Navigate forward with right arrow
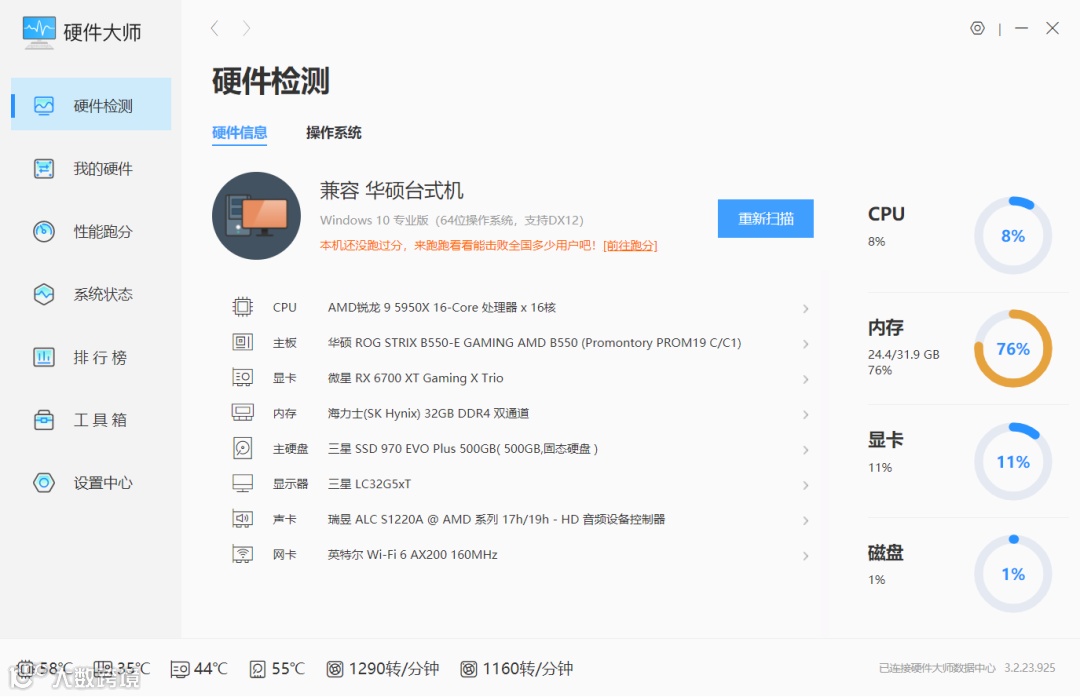Screen dimensions: 1080x697 pos(246,28)
